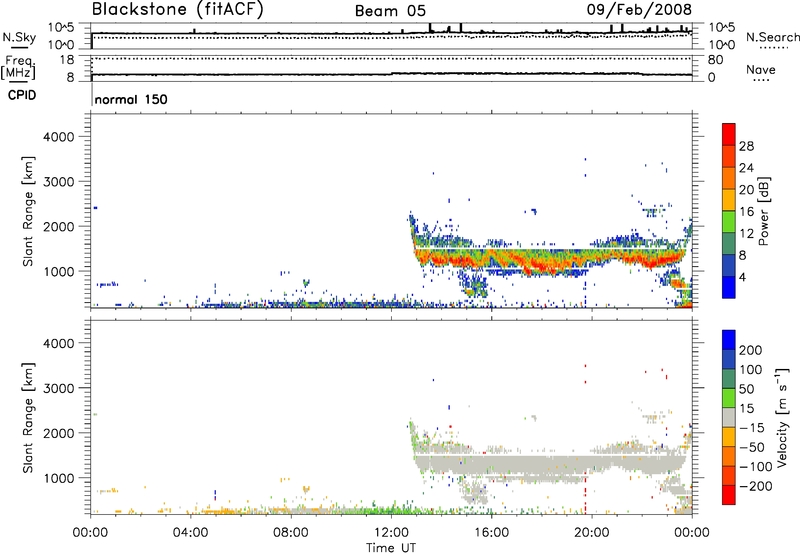Image resolution: width=800 pixels, height=554 pixels.
Task: Click the '18' frequency axis label
Action: pyautogui.click(x=67, y=60)
